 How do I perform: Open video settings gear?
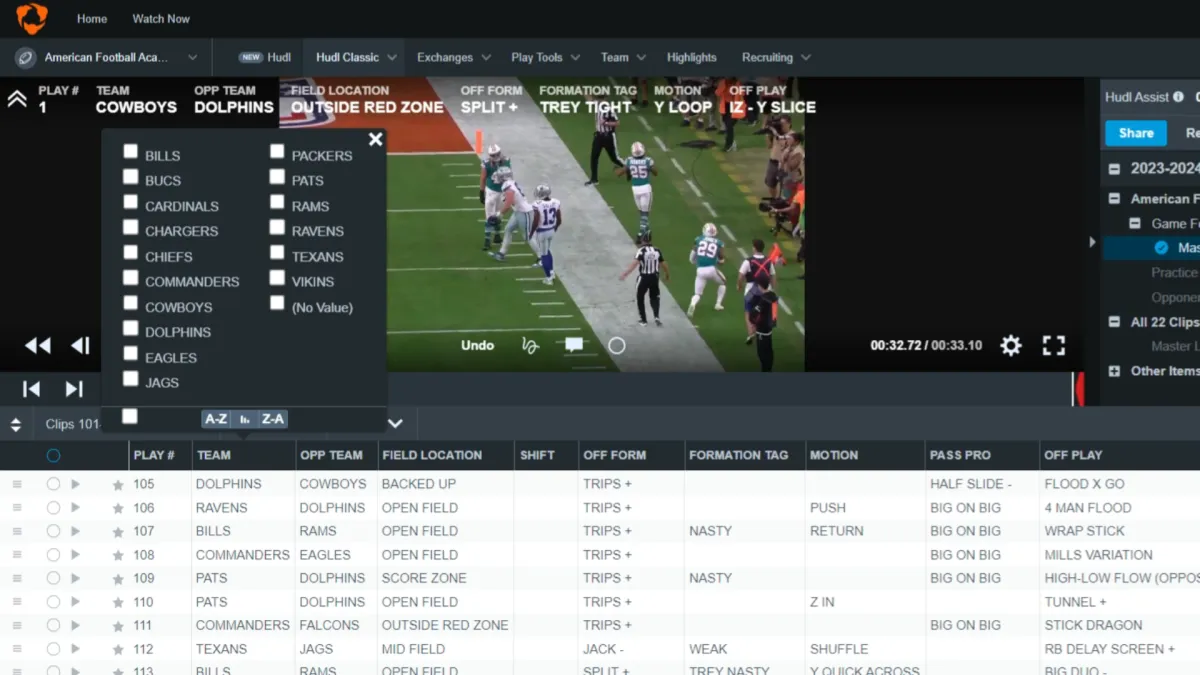point(1011,346)
